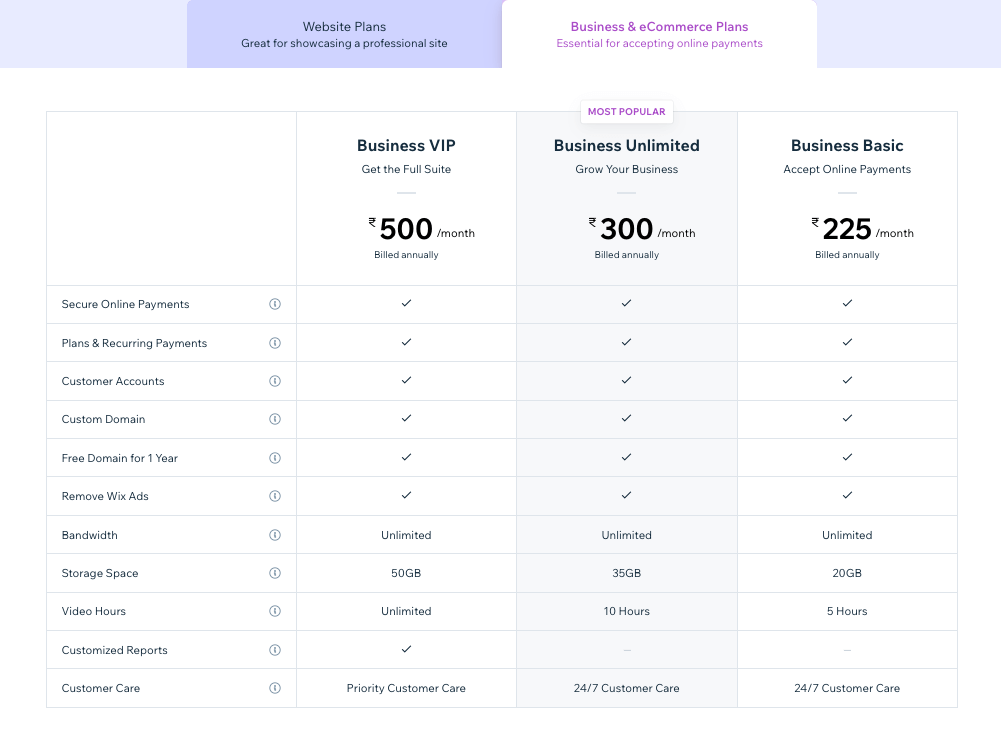Click the Remove Wix Ads label

pos(105,496)
